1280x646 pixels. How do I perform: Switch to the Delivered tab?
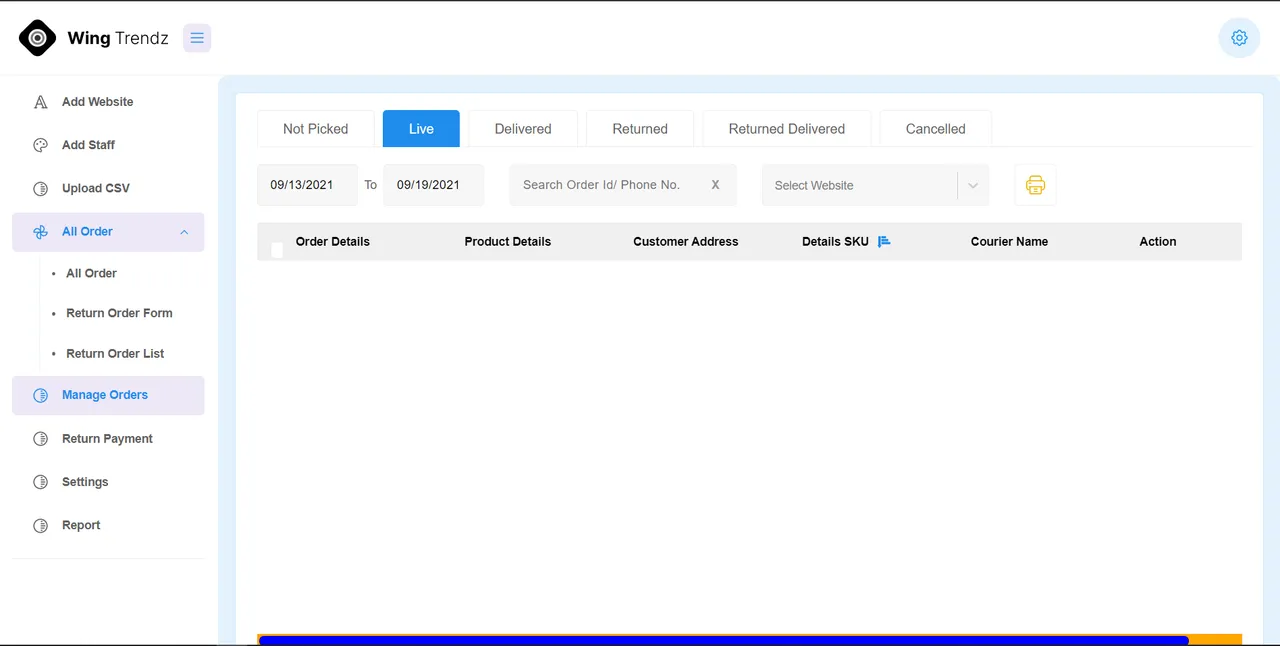click(x=523, y=129)
